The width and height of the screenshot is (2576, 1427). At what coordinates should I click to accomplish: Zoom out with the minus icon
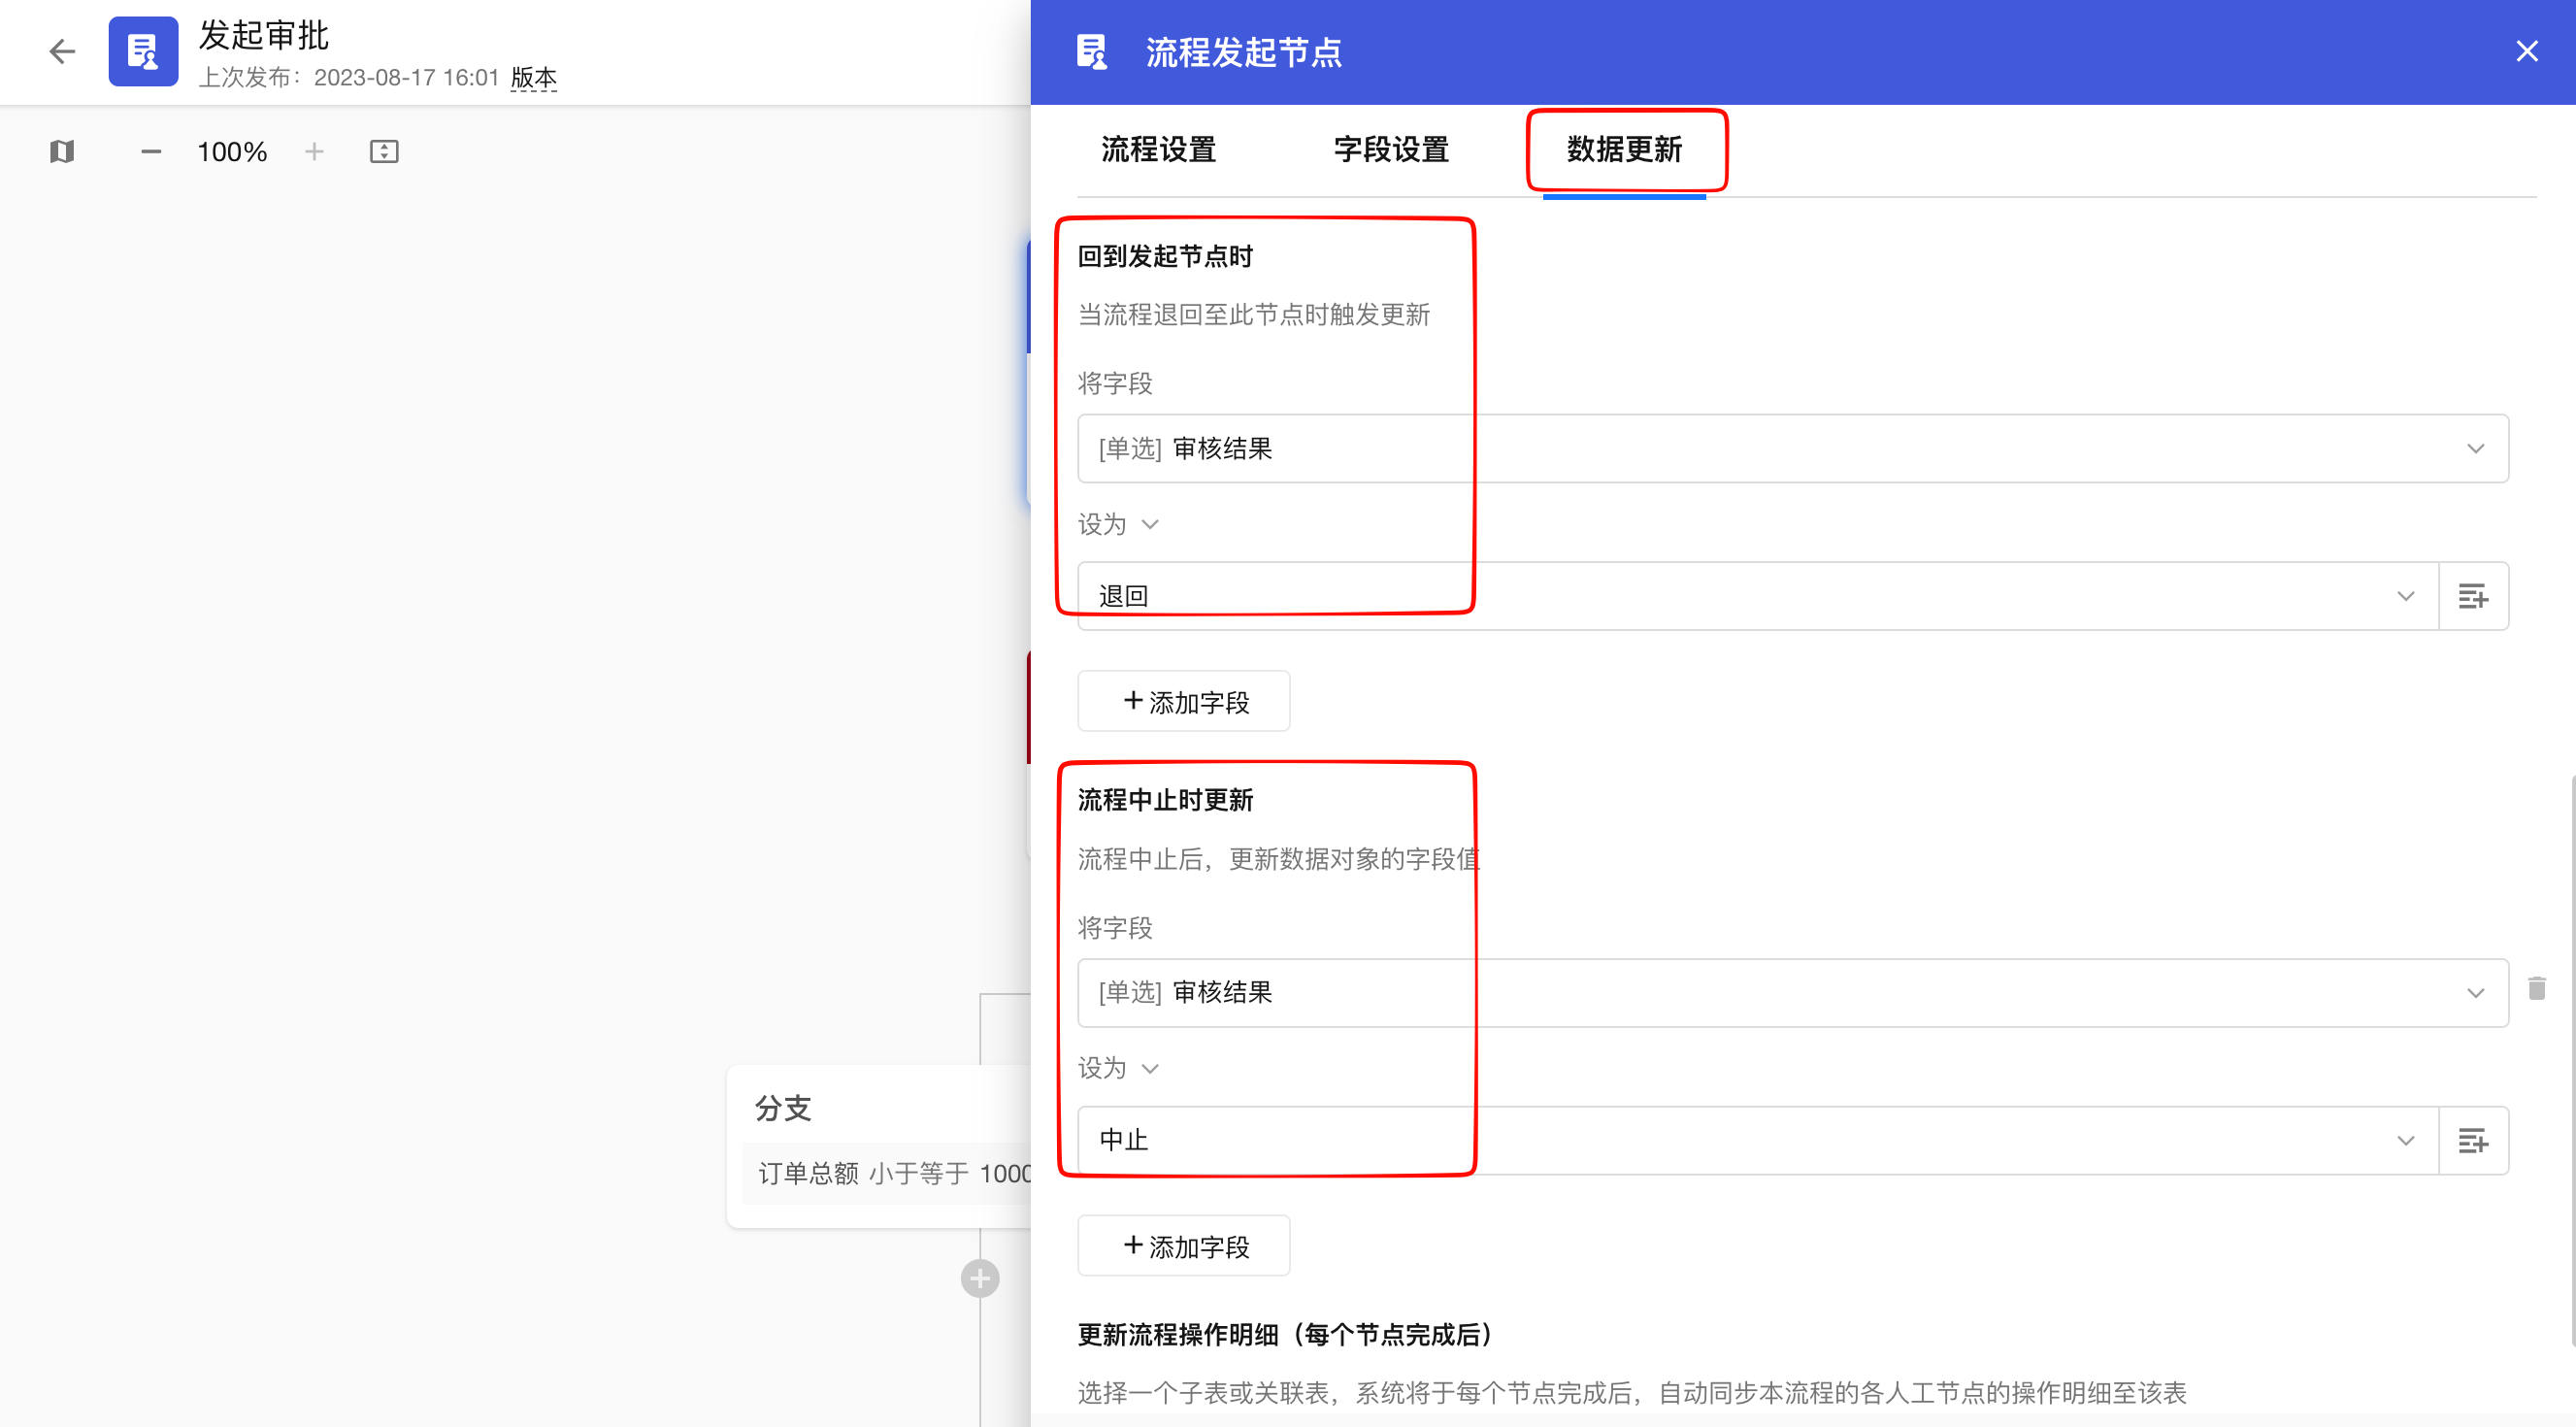[x=151, y=151]
